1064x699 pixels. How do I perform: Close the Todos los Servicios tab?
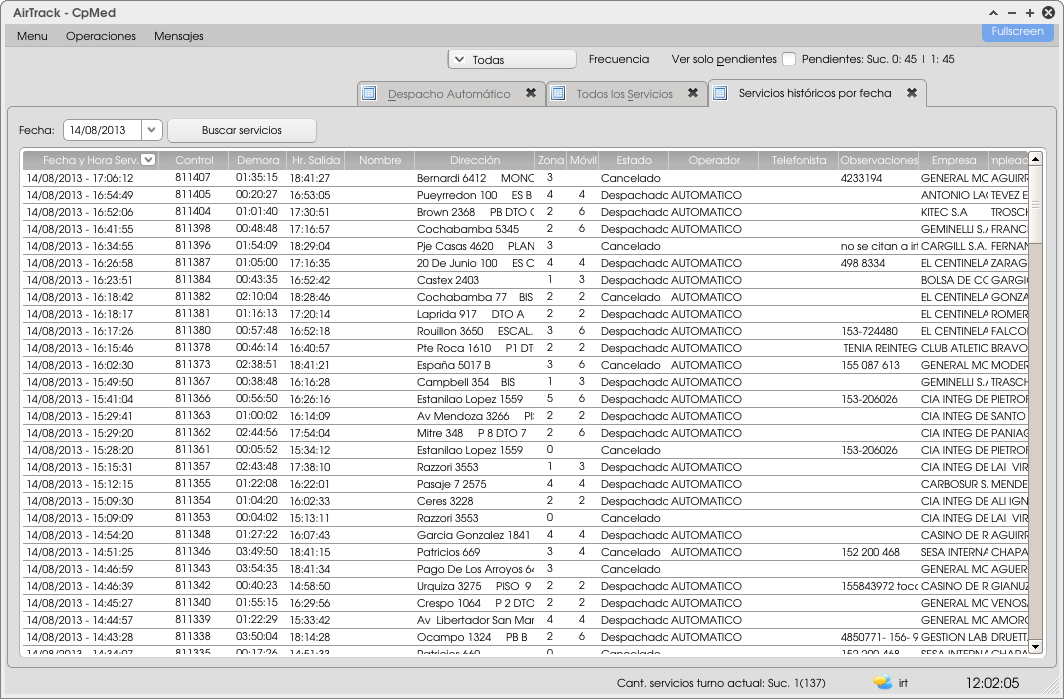(x=693, y=93)
